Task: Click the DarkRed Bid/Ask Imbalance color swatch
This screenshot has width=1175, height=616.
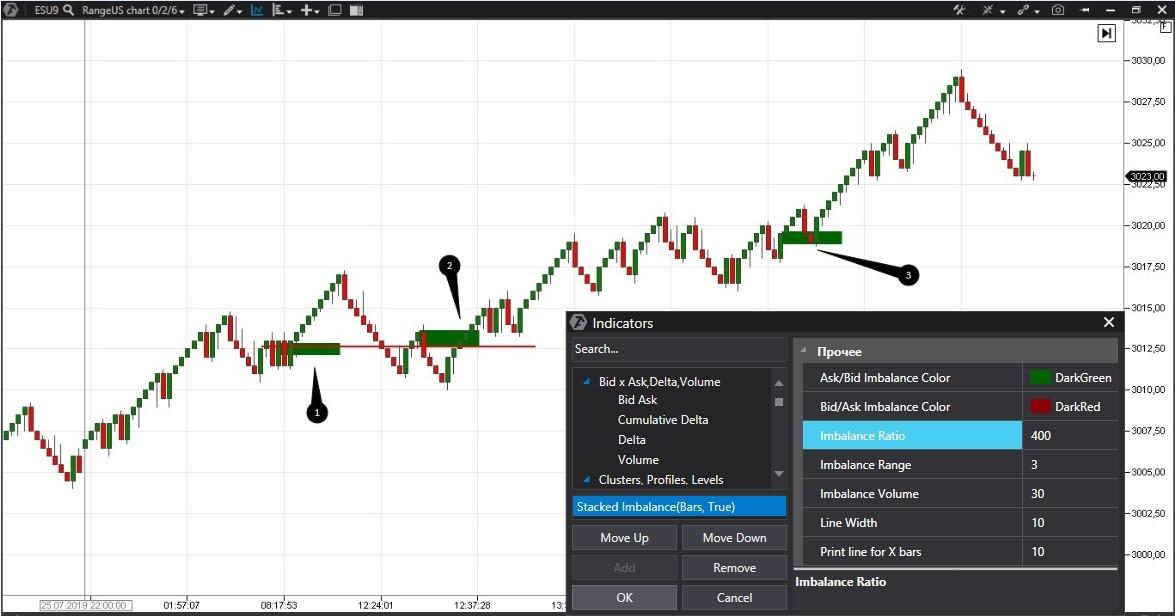Action: click(x=1042, y=406)
